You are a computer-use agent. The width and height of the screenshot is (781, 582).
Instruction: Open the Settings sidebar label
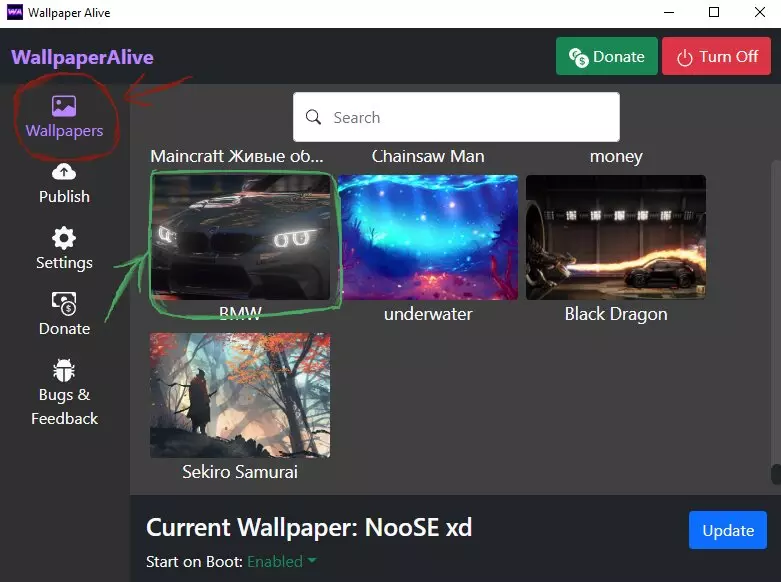click(x=64, y=263)
